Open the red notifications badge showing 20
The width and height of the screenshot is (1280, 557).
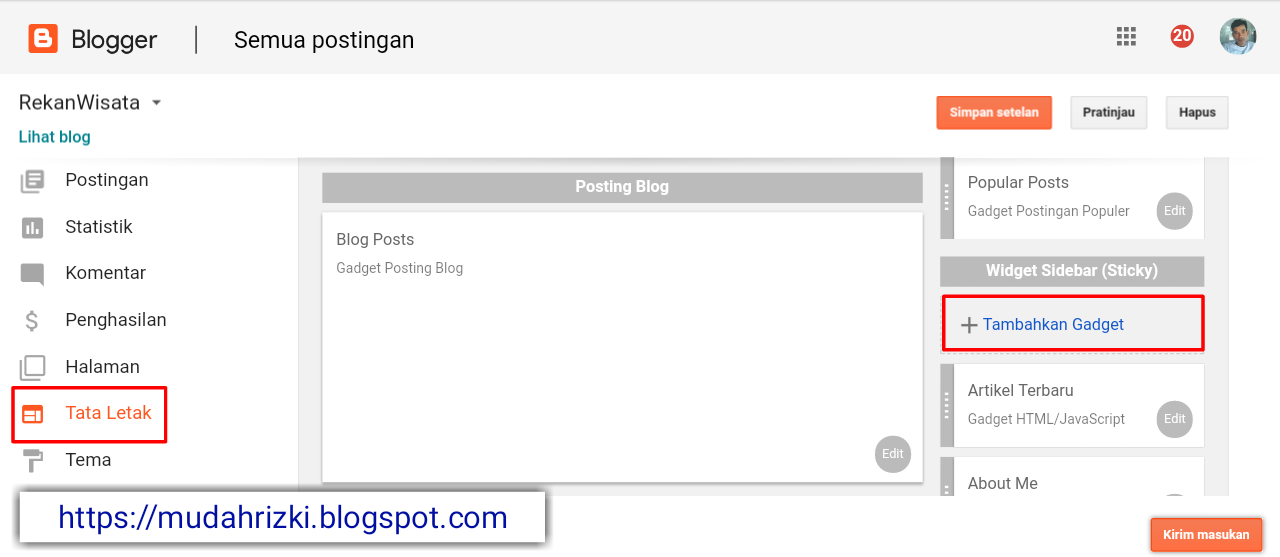coord(1182,36)
